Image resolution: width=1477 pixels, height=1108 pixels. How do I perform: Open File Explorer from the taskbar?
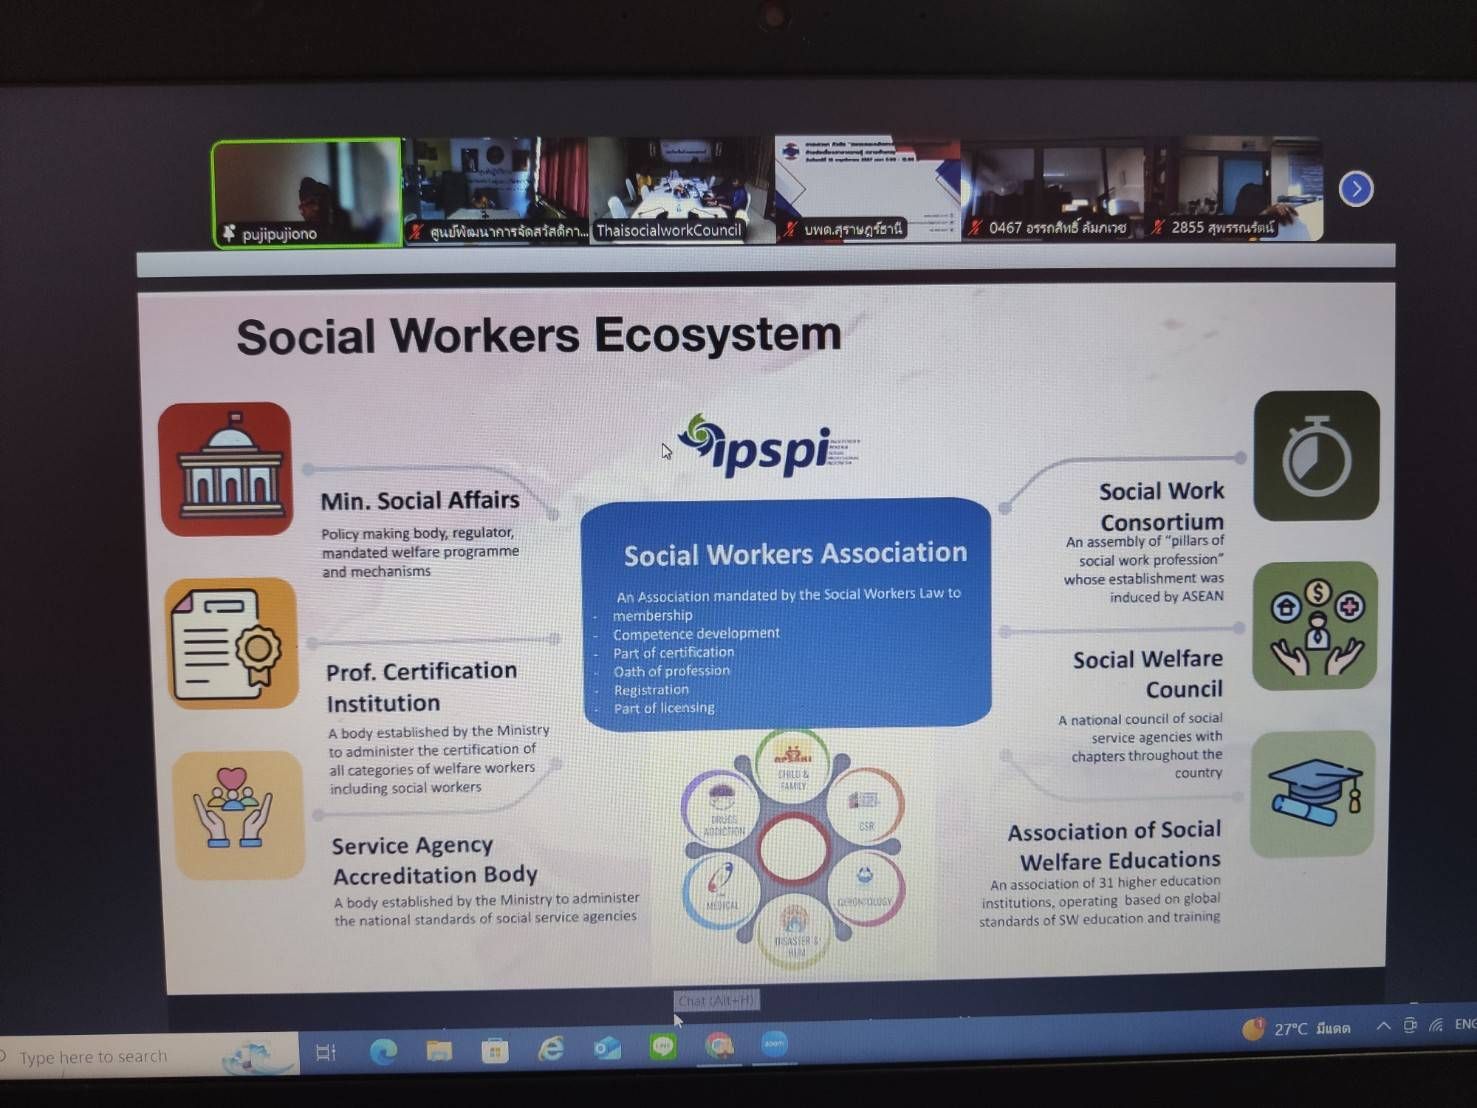(x=439, y=1050)
